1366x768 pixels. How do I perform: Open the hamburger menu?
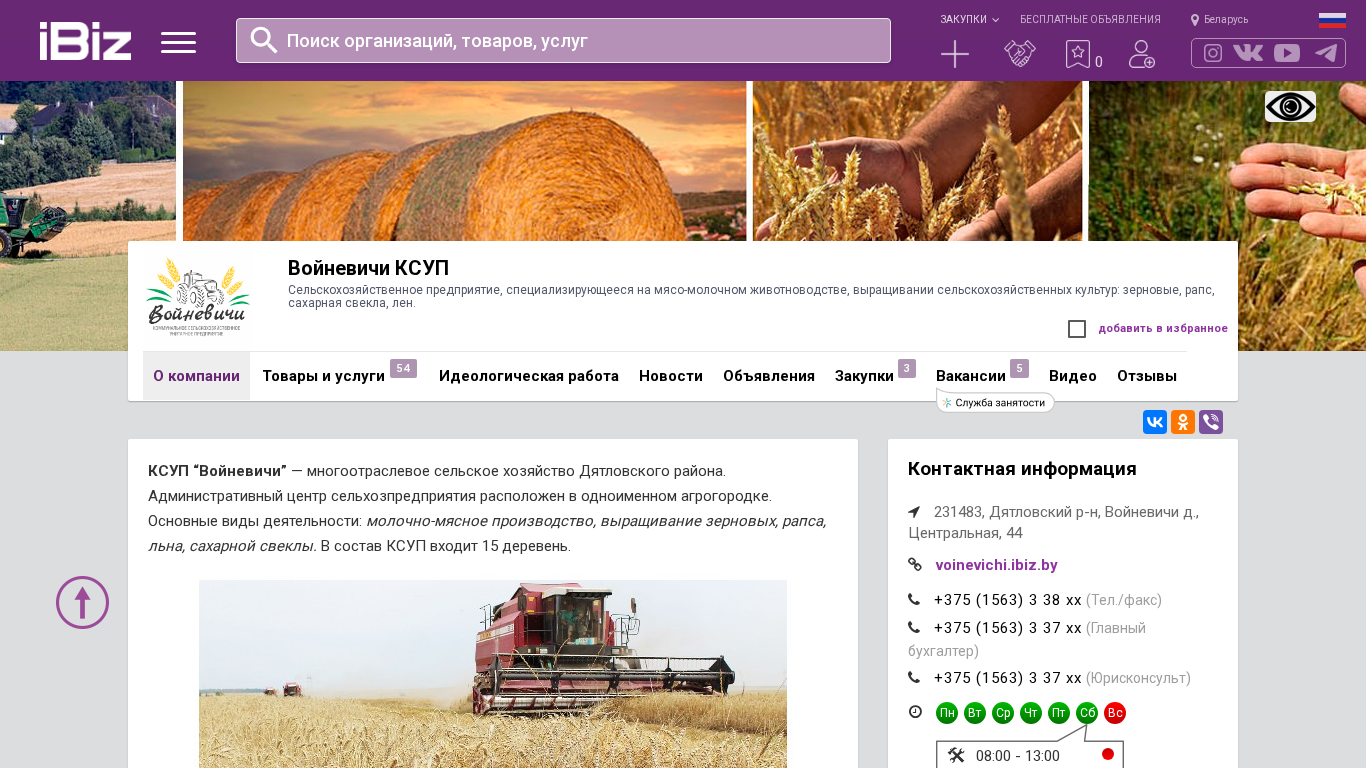click(178, 42)
